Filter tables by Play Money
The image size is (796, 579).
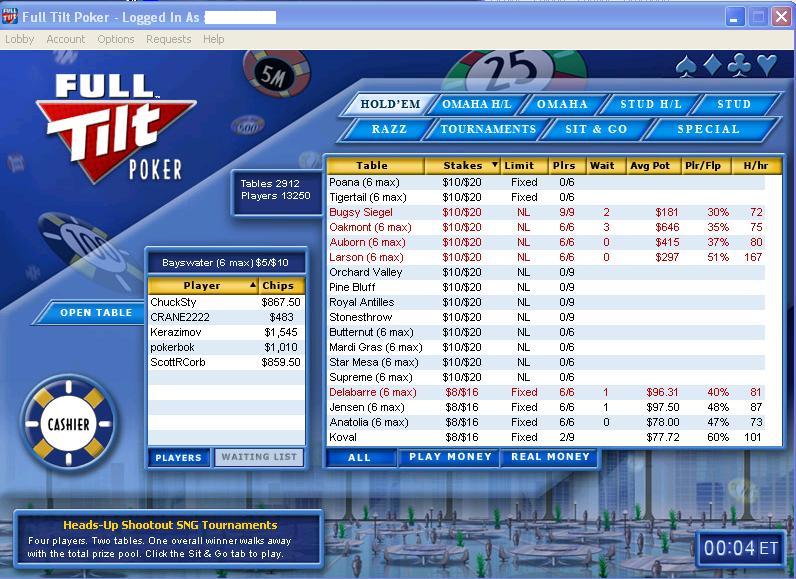(450, 457)
